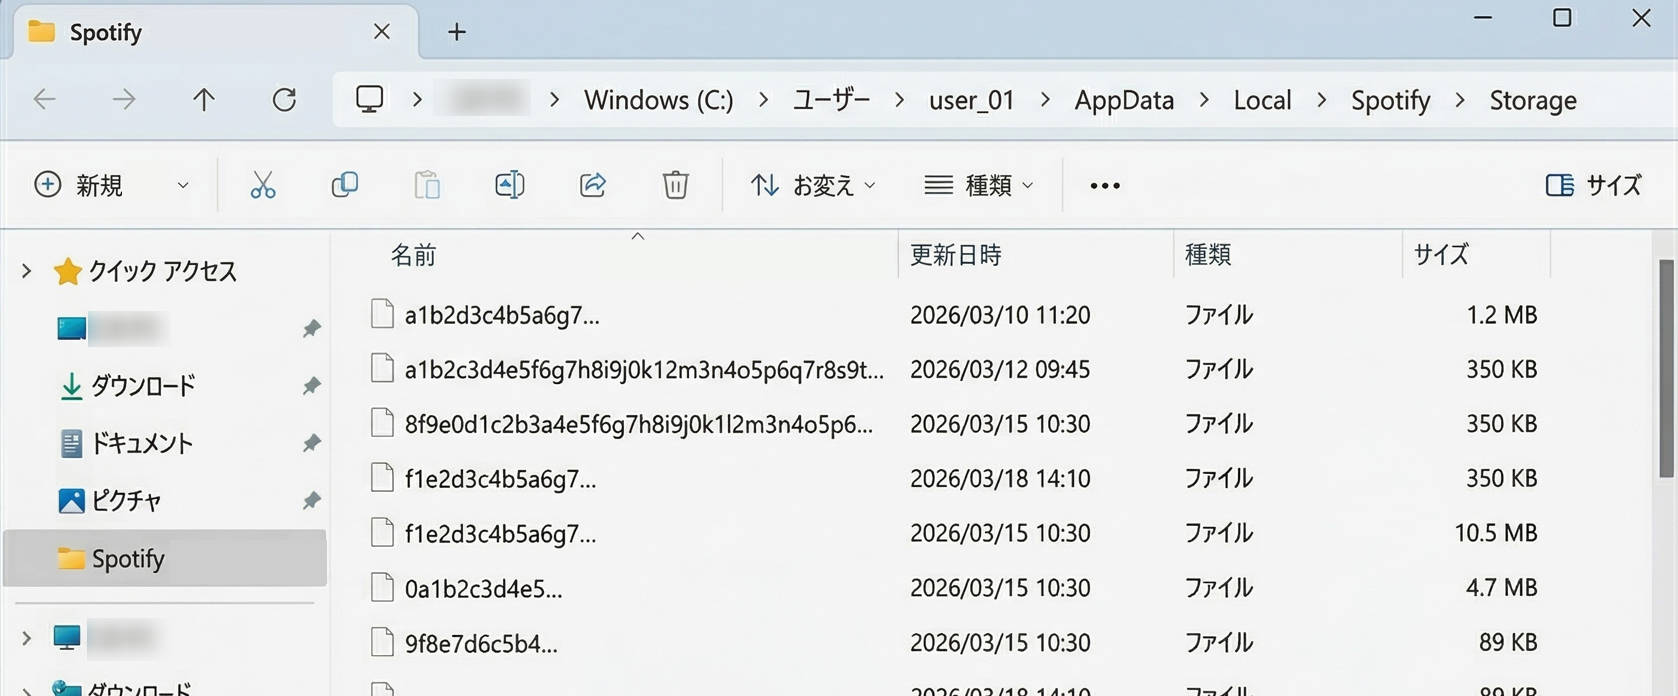Click pin icon next to ドキュメント
The width and height of the screenshot is (1678, 696).
(x=312, y=443)
